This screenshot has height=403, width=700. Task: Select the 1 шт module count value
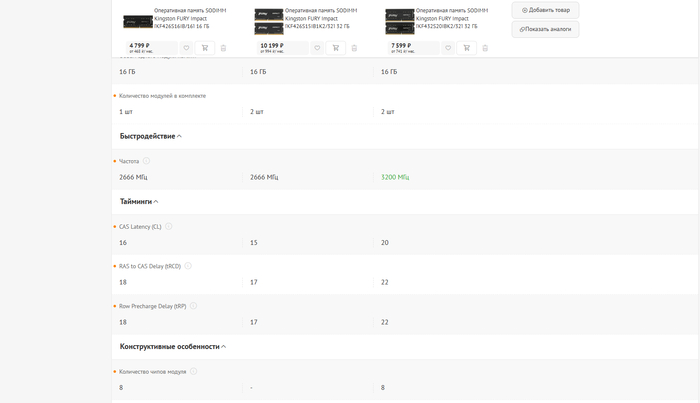tap(126, 112)
